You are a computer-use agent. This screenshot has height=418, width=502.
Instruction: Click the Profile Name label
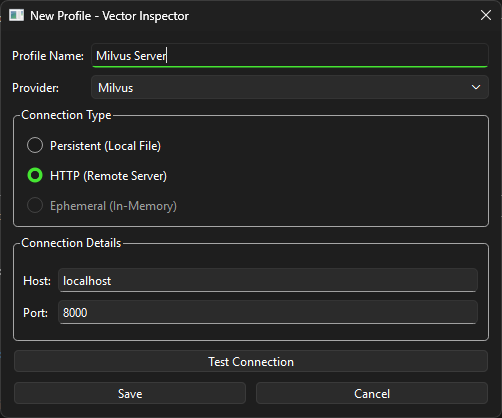point(48,56)
